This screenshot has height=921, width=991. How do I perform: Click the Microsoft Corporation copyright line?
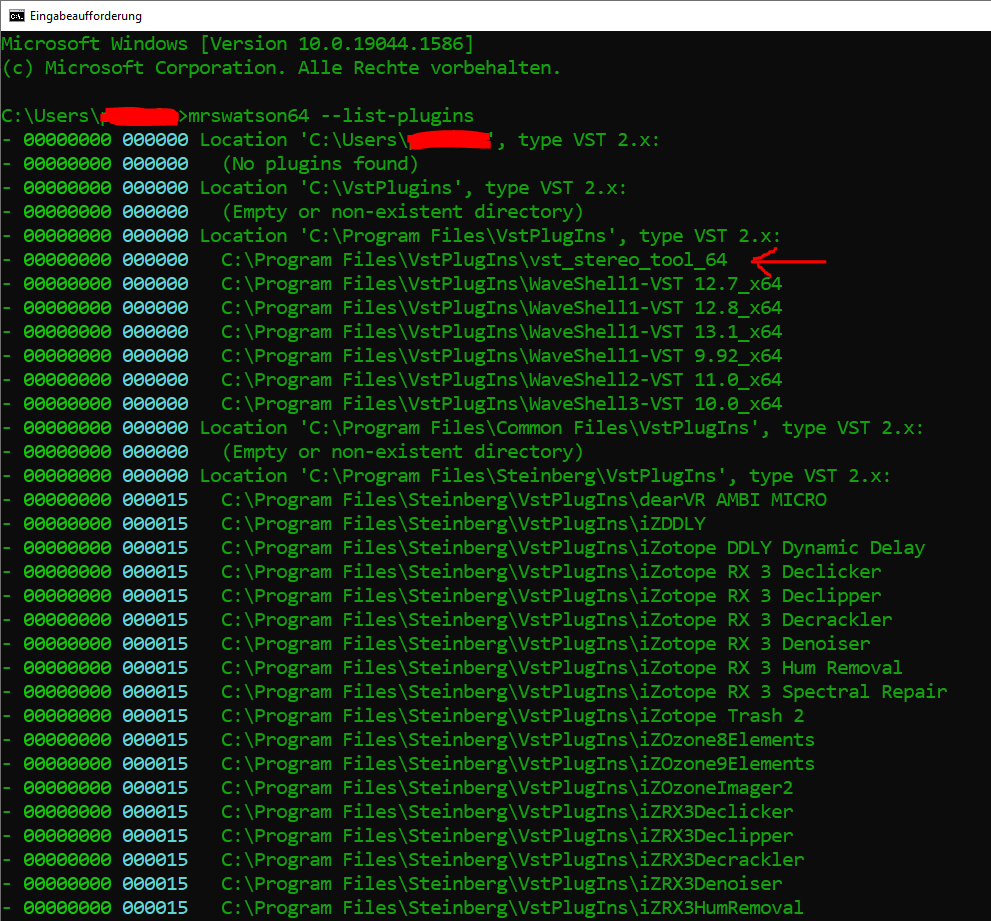[x=281, y=68]
